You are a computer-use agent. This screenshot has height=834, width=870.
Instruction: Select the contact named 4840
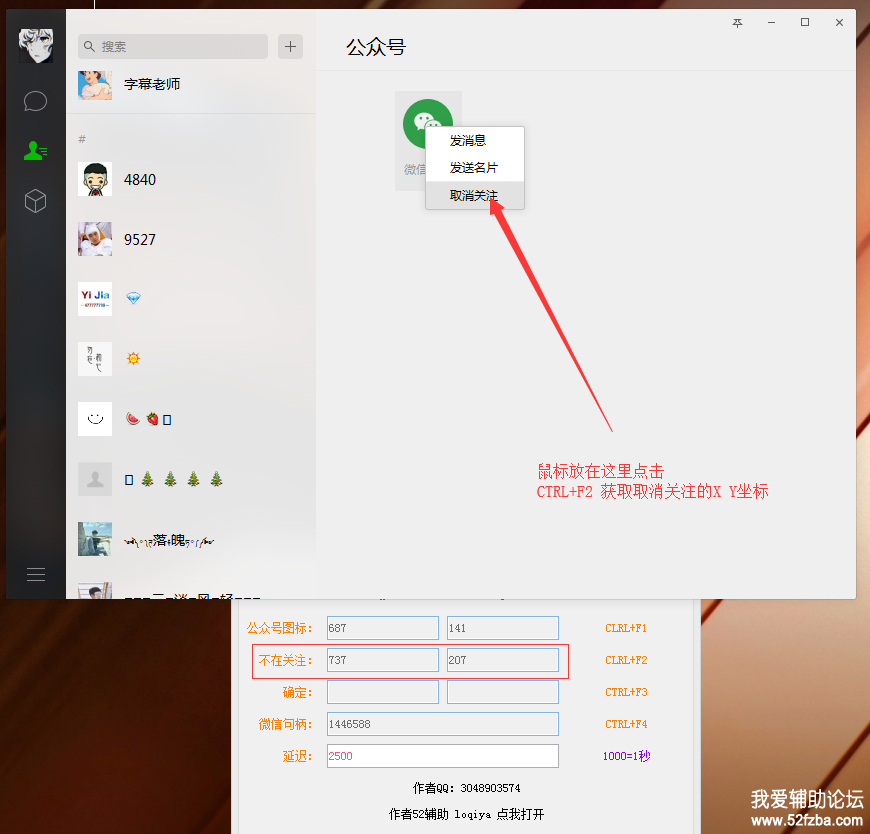(191, 179)
